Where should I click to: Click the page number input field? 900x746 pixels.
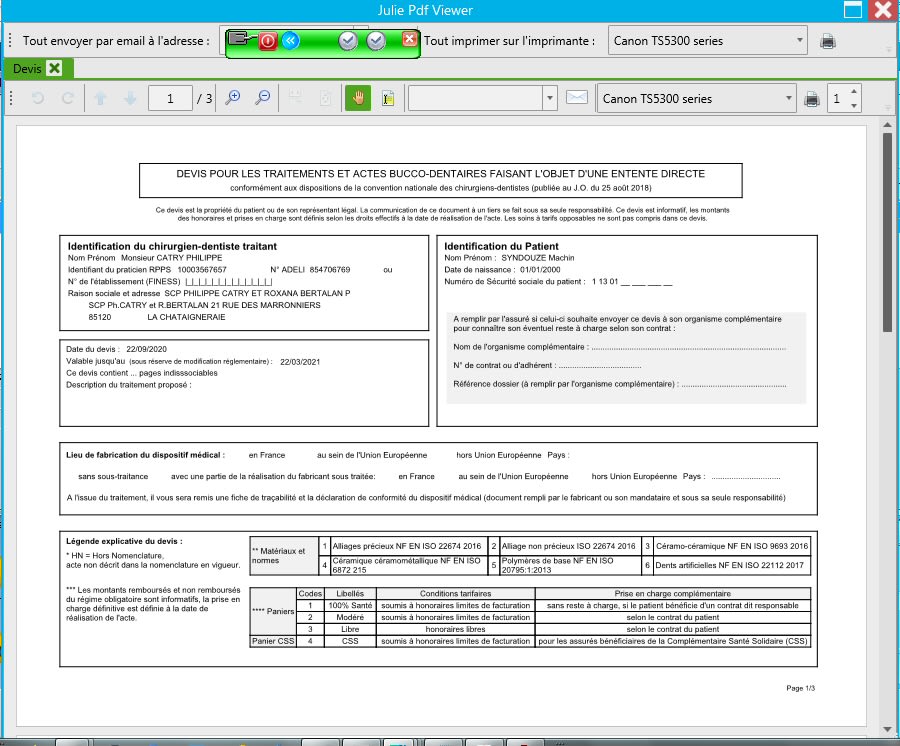(x=171, y=98)
